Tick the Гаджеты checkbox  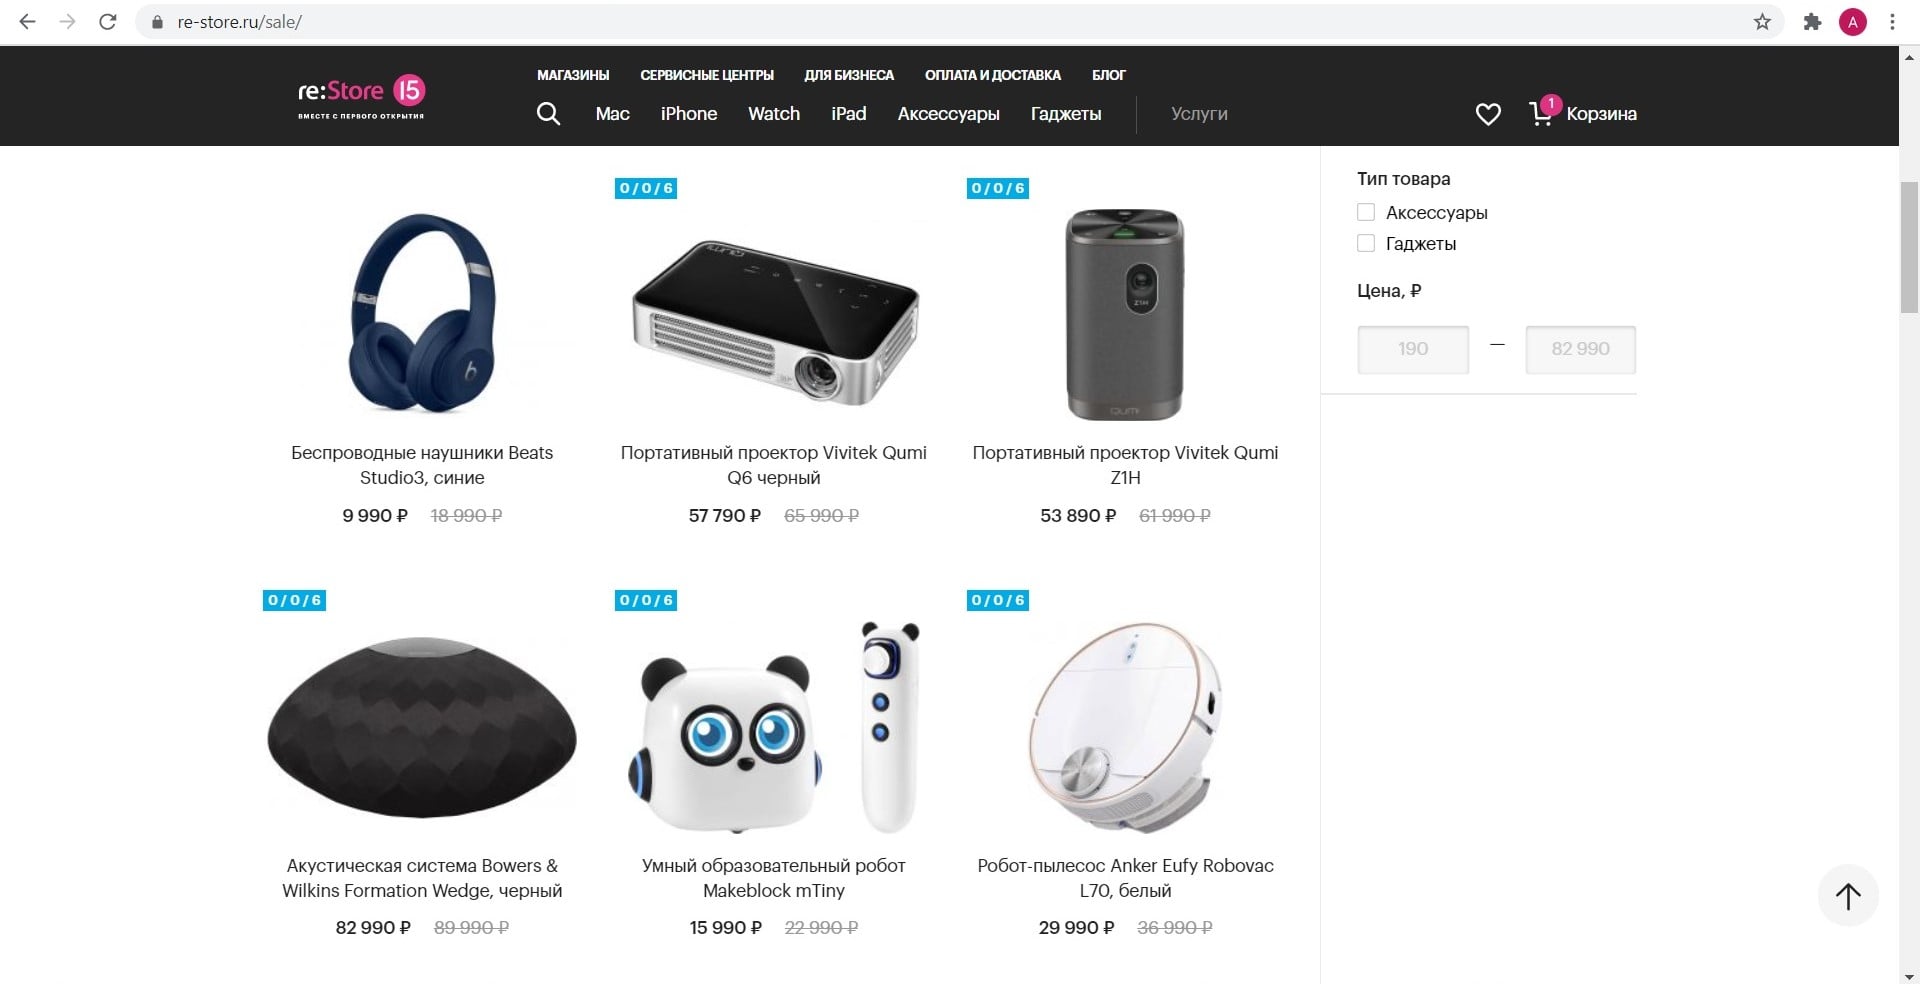1366,243
